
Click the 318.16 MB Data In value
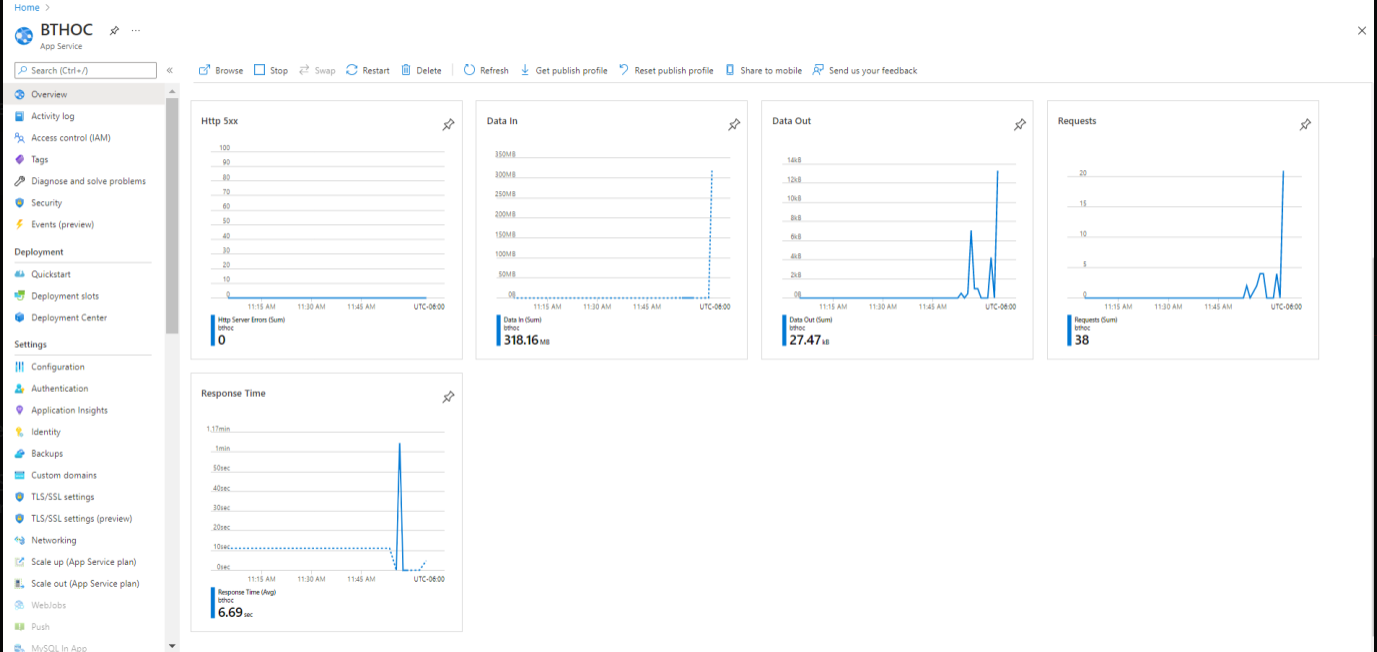(528, 340)
